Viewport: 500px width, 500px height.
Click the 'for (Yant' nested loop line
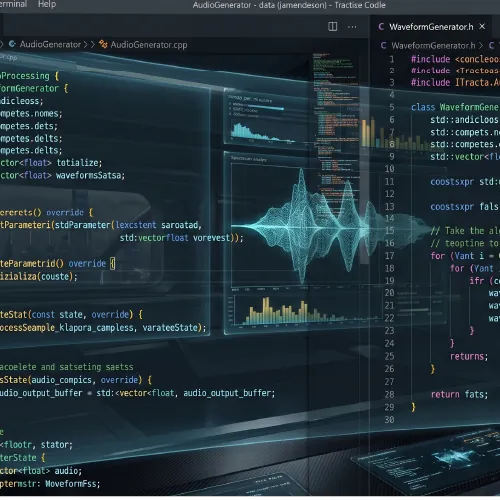(475, 268)
